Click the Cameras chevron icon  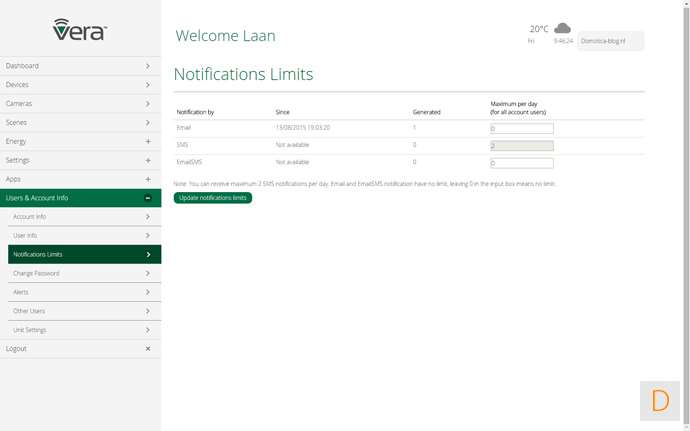tap(148, 104)
